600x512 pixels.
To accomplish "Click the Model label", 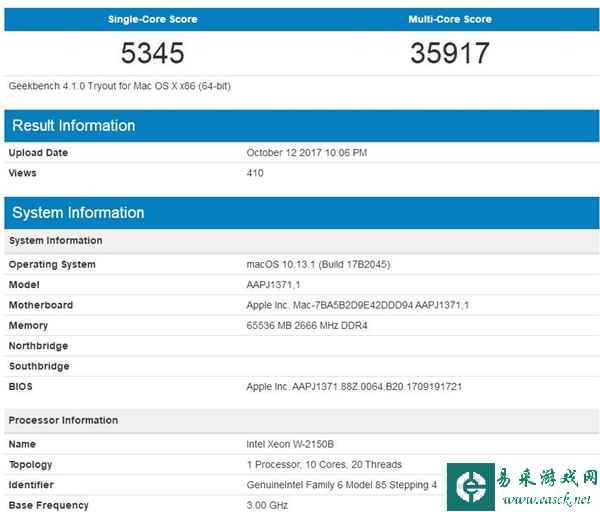I will coord(24,285).
